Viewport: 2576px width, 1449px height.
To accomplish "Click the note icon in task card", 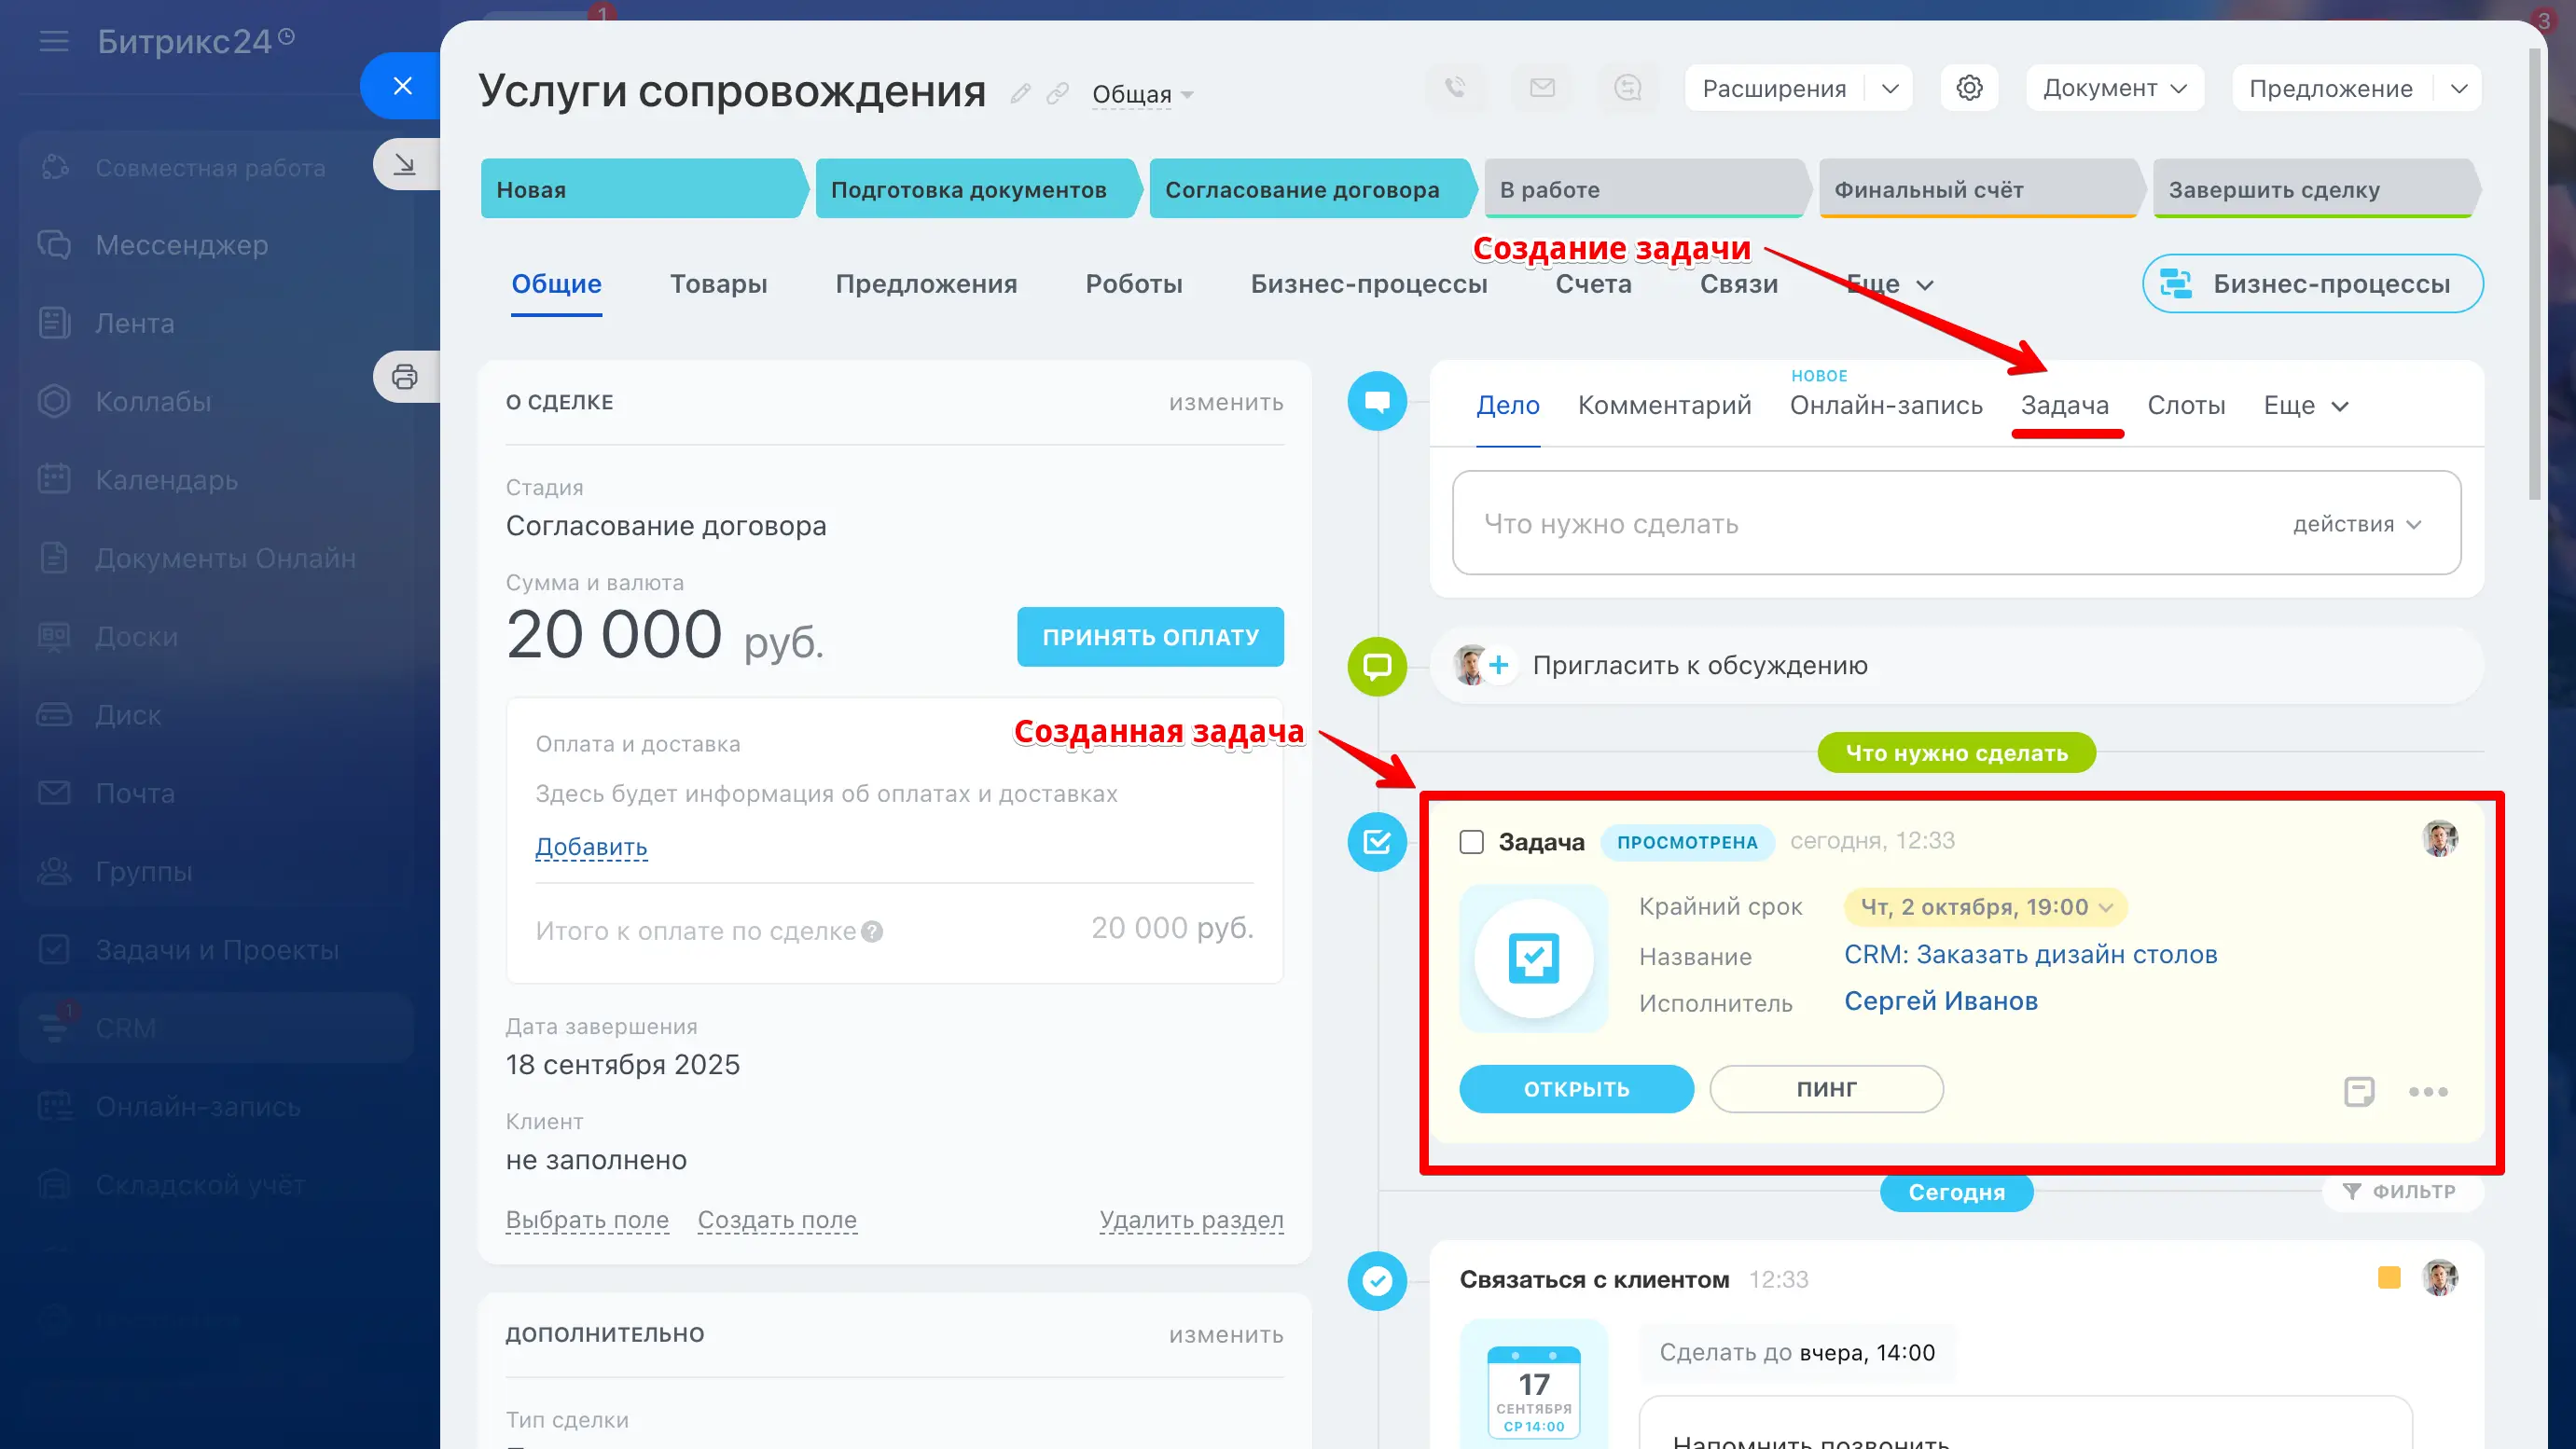I will click(2359, 1091).
